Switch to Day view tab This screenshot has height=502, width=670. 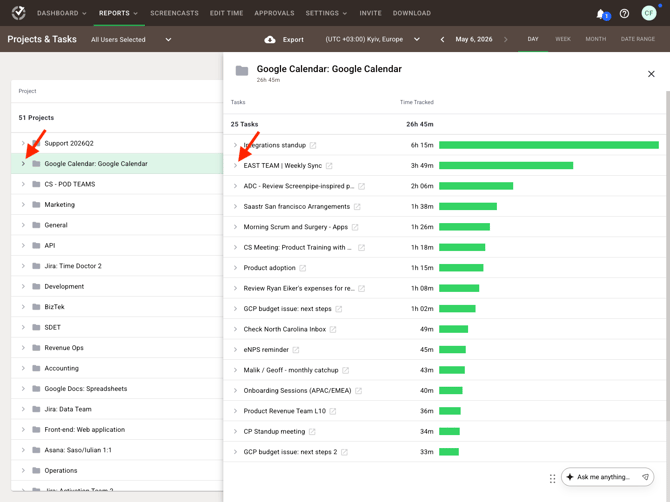coord(533,39)
